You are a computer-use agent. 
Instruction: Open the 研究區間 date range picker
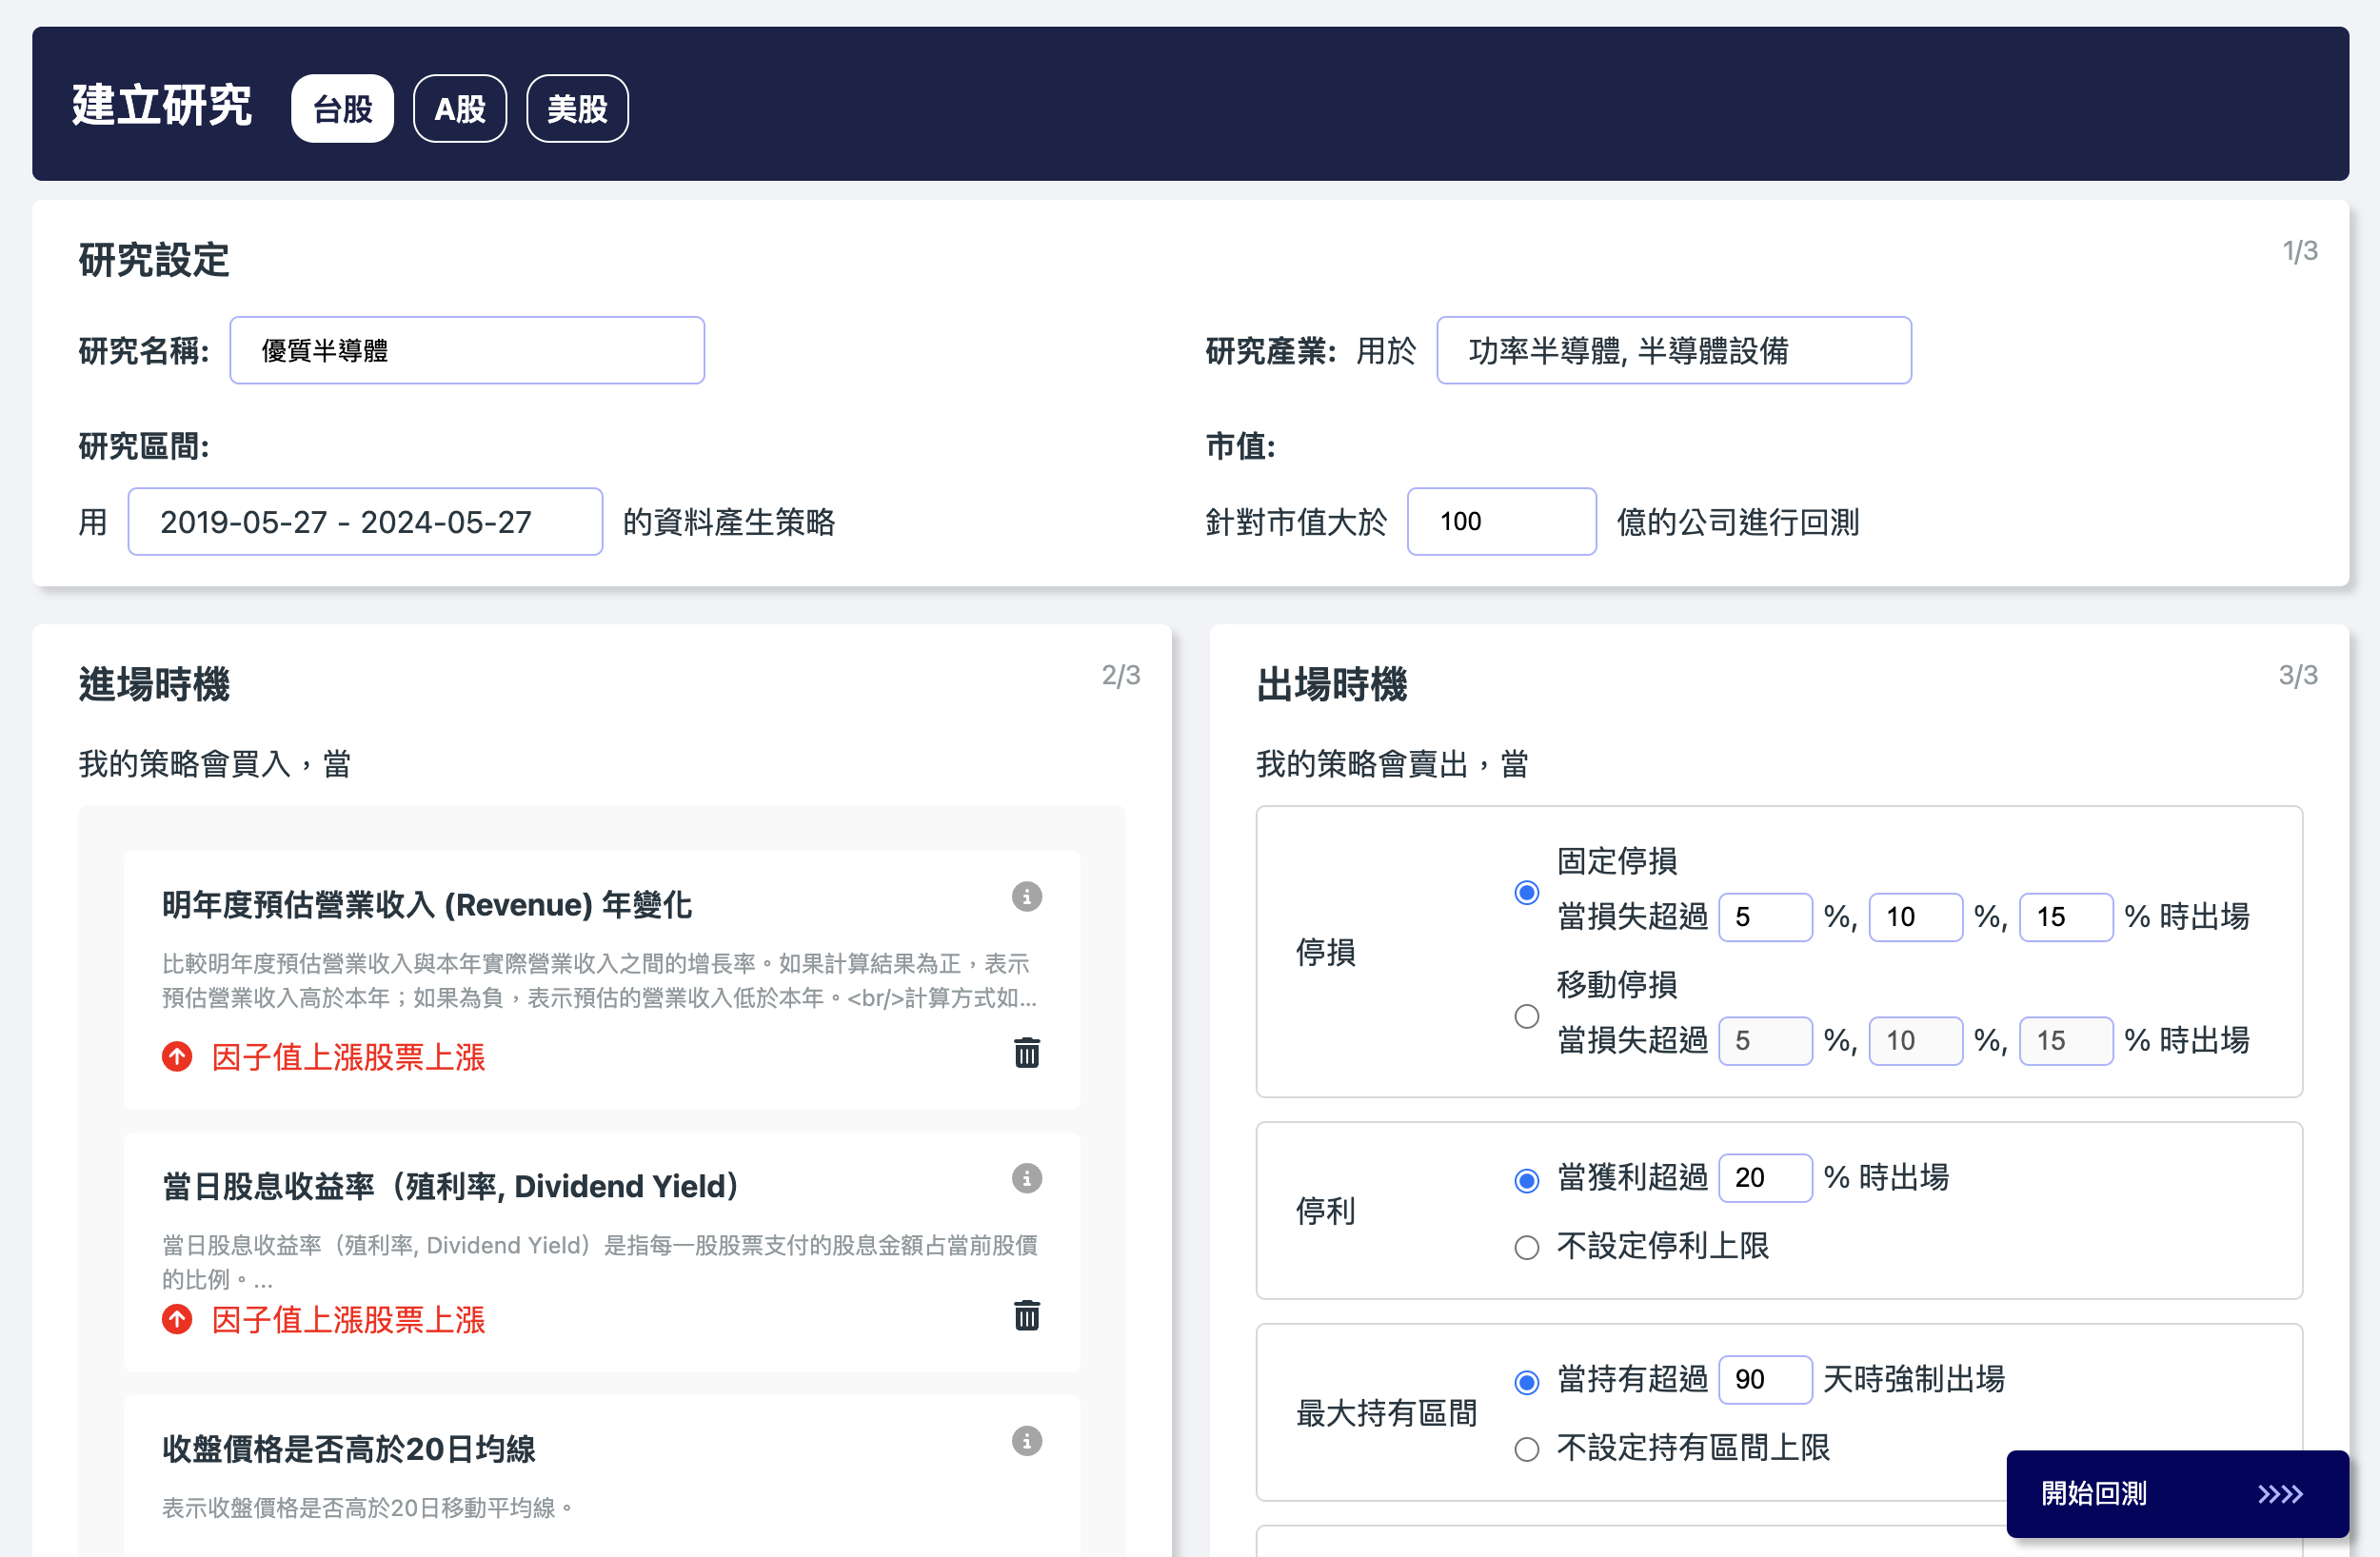click(365, 522)
